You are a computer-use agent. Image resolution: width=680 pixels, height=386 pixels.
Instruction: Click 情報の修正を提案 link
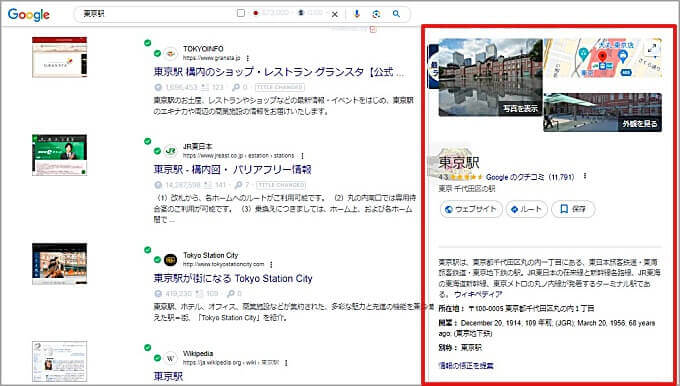click(466, 366)
